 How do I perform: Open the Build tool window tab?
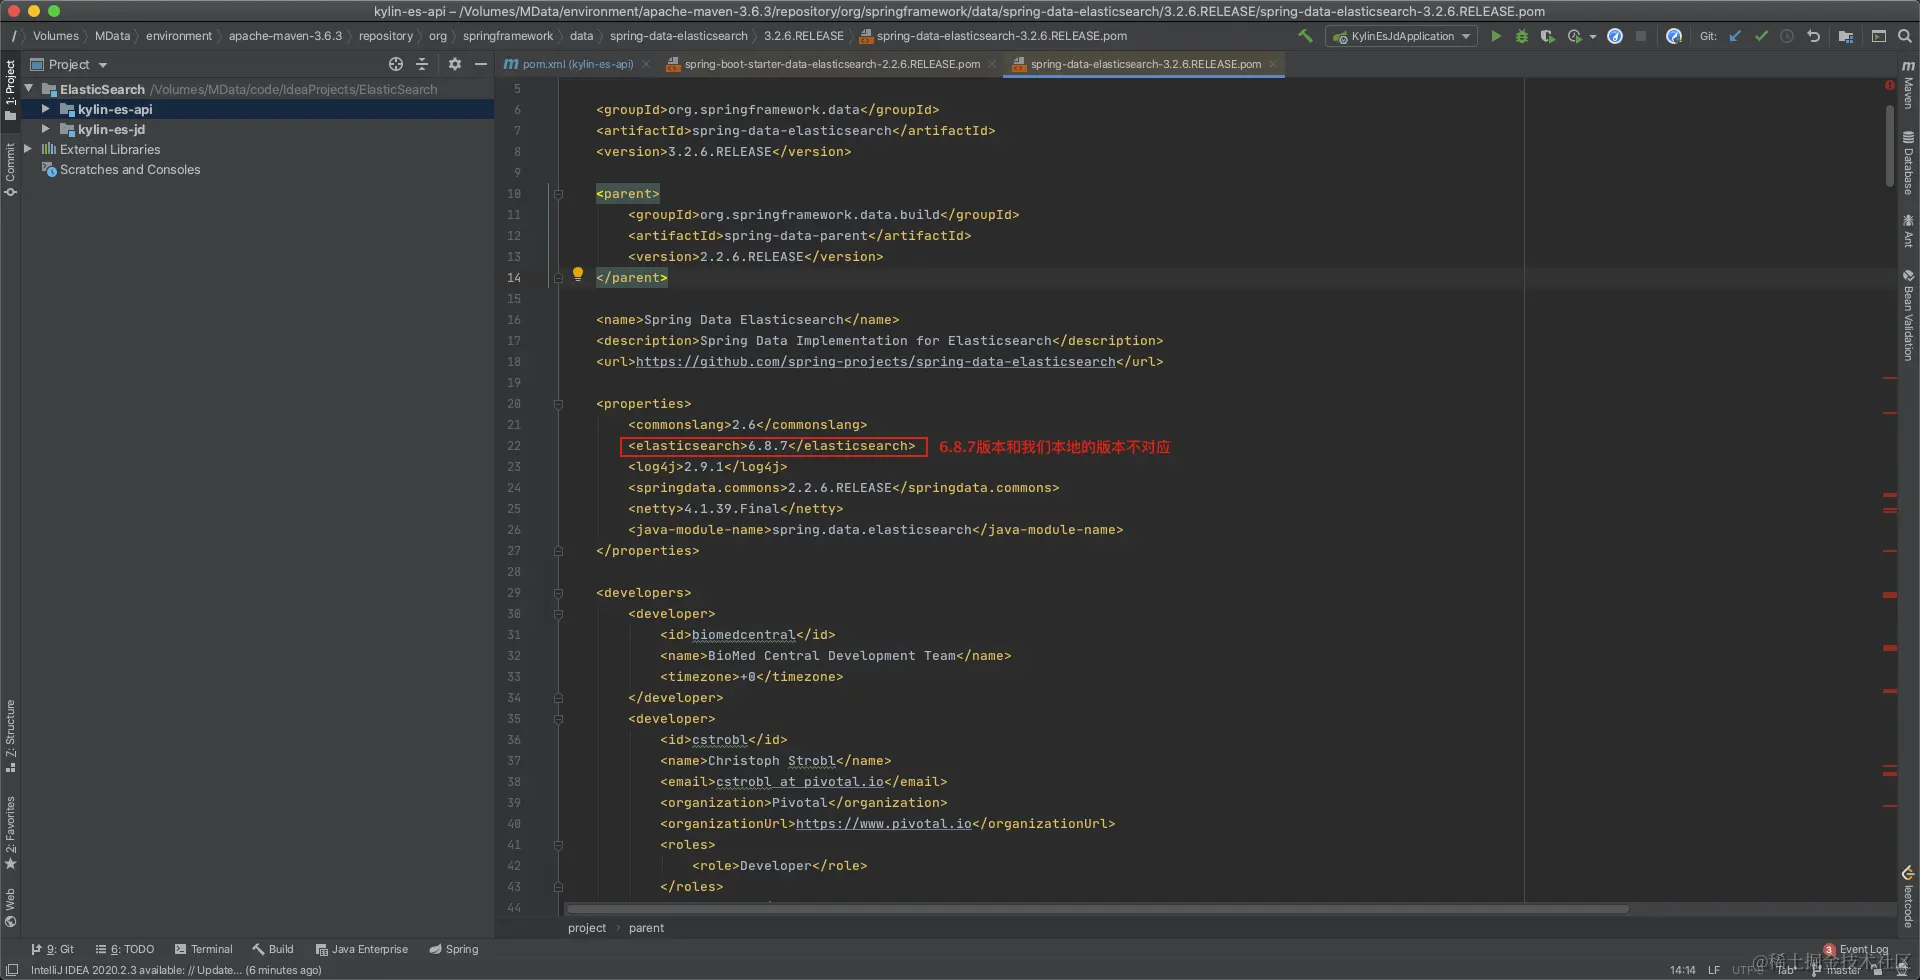click(x=273, y=949)
